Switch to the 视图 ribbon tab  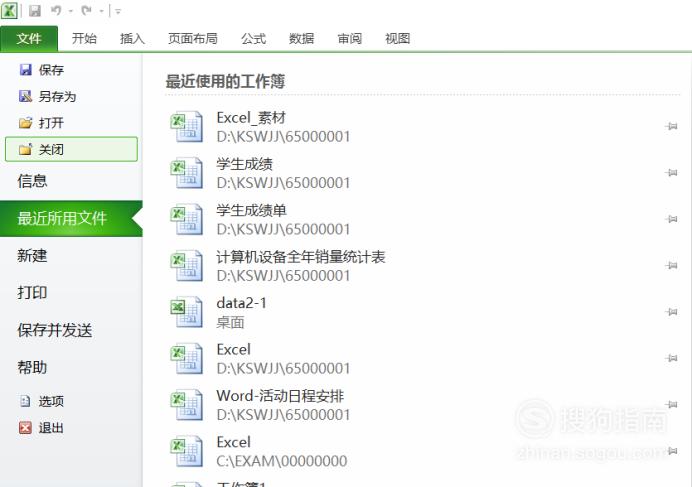(398, 38)
